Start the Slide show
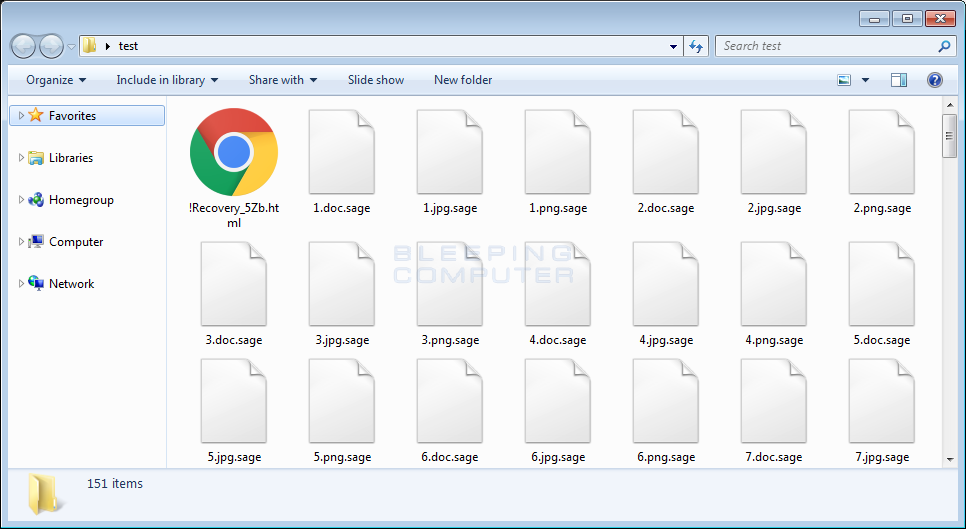The width and height of the screenshot is (966, 529). pos(376,80)
